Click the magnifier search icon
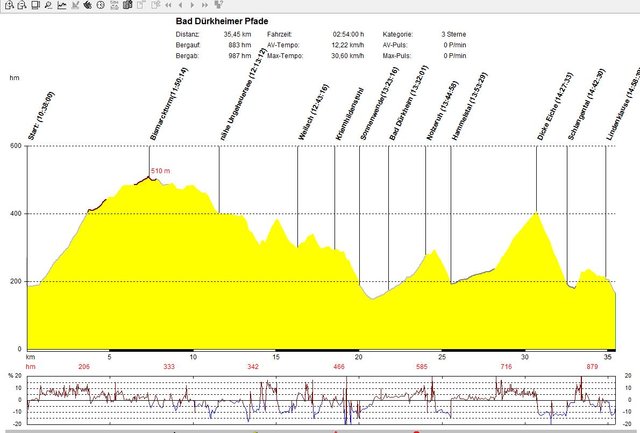The image size is (640, 433). point(49,5)
